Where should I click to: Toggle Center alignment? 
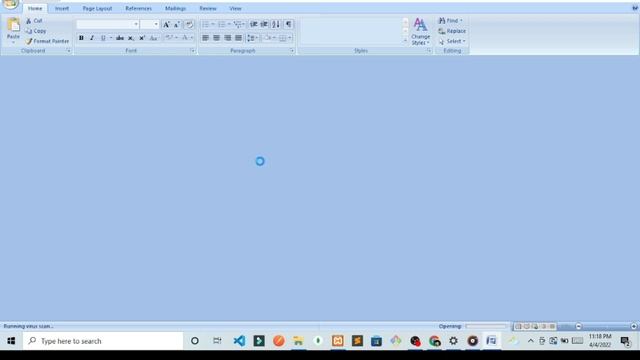click(x=216, y=38)
